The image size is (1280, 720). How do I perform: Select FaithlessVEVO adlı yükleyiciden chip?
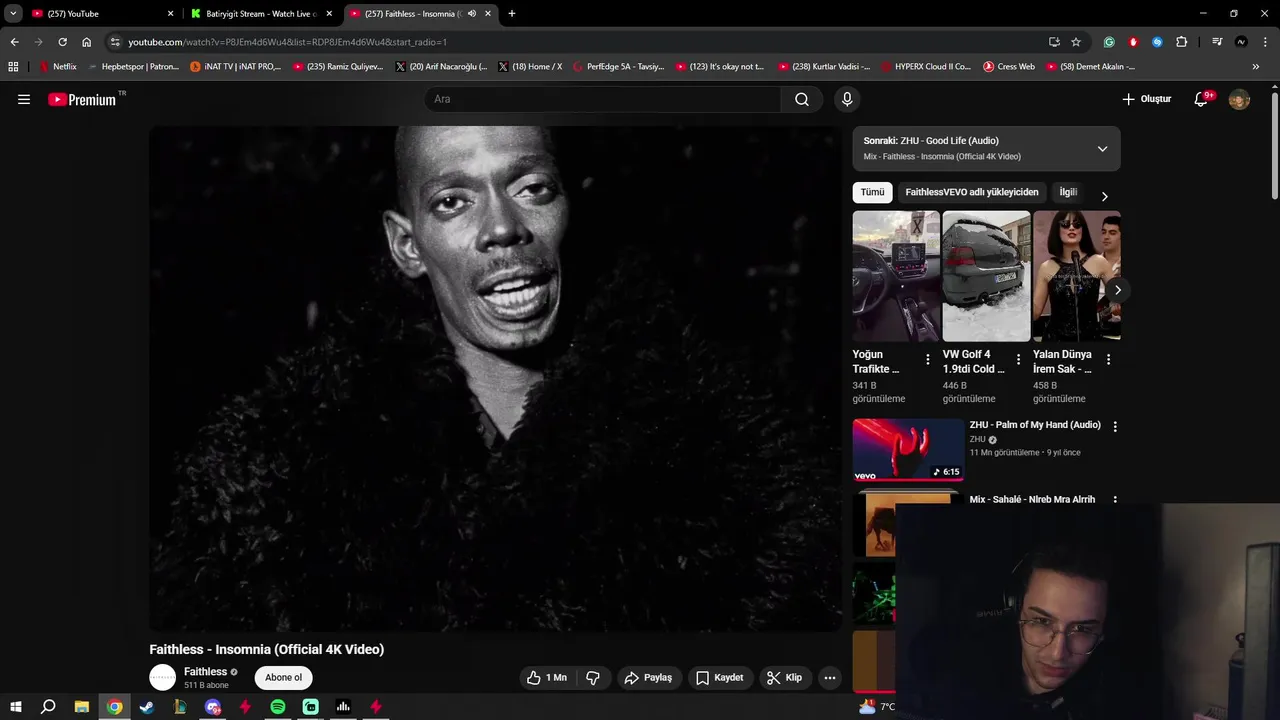tap(972, 192)
